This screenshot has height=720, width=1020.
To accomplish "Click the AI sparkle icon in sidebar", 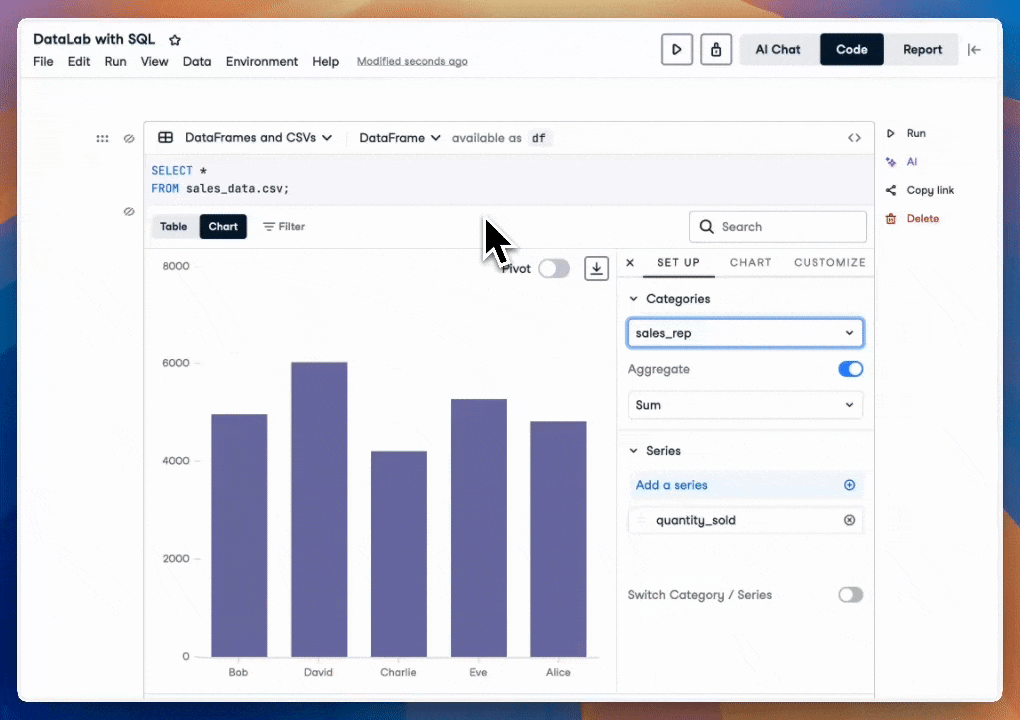I will pos(891,162).
